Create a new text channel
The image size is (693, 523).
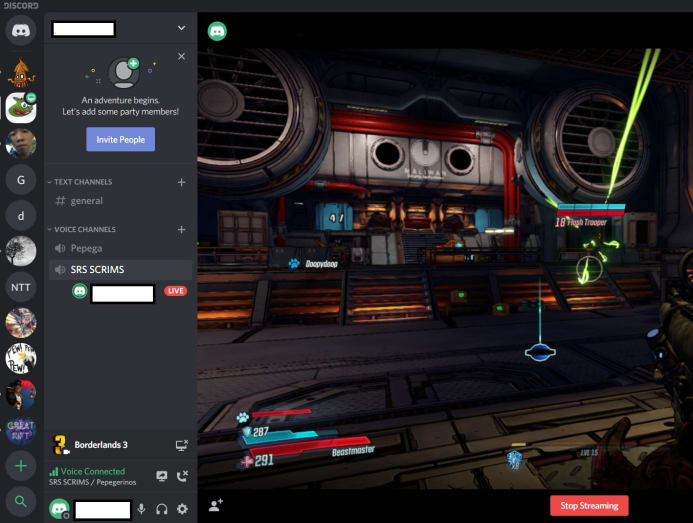[181, 182]
